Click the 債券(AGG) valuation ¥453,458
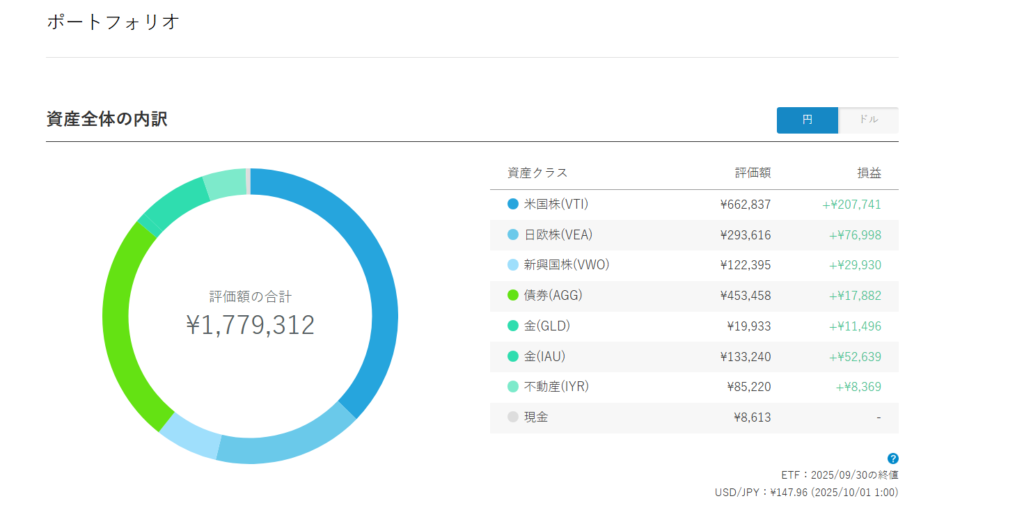The height and width of the screenshot is (526, 1024). (745, 296)
